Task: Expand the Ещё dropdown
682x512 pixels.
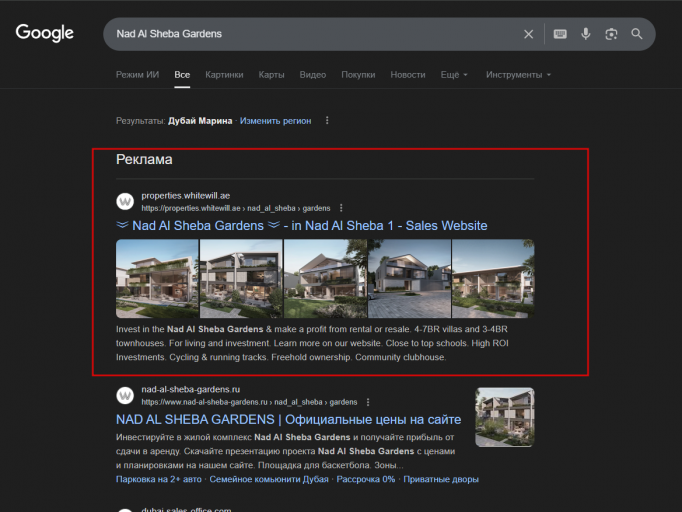Action: (x=454, y=75)
